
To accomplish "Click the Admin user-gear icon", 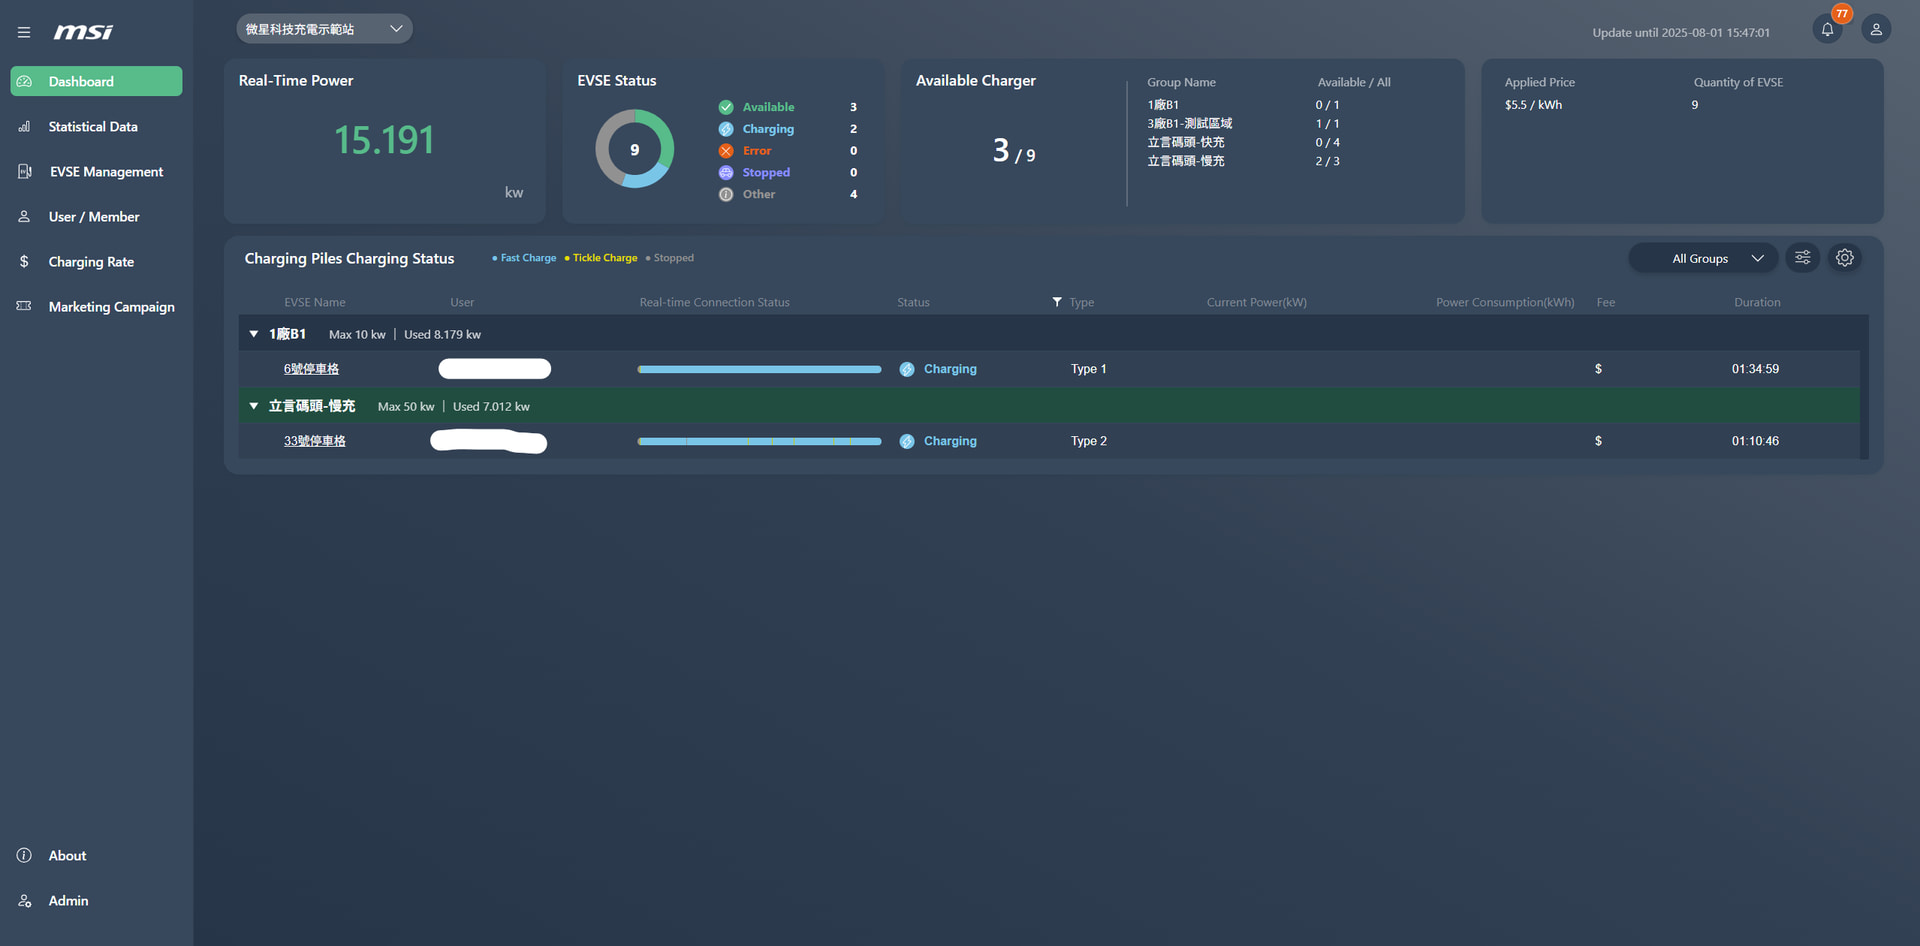I will pyautogui.click(x=25, y=900).
